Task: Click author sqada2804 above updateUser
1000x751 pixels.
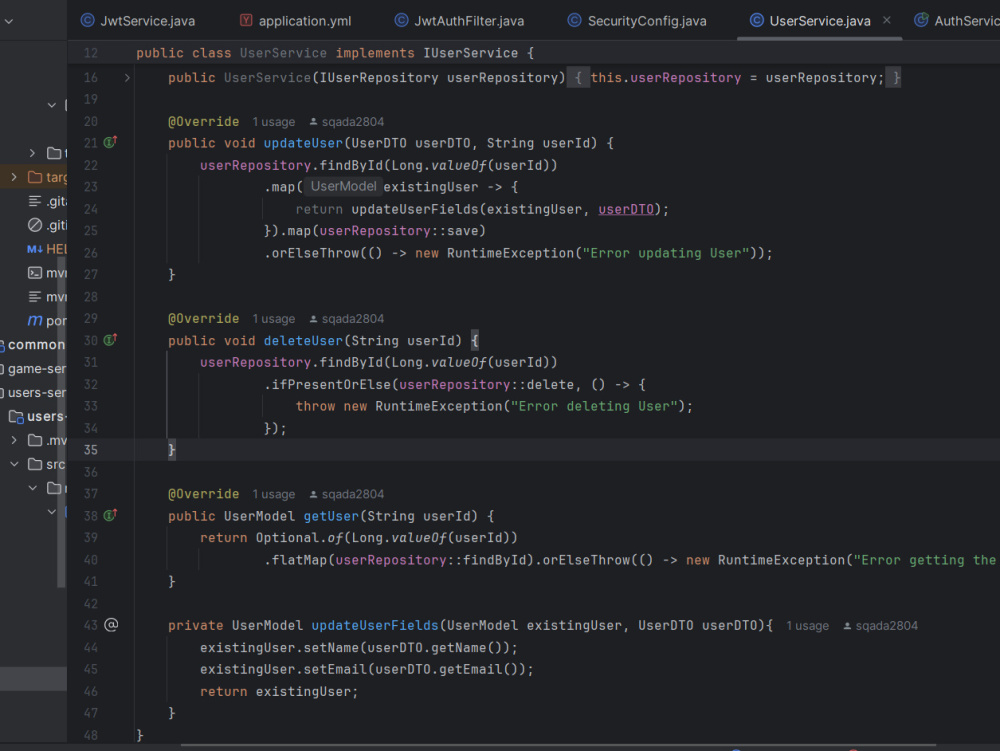Action: pos(347,122)
